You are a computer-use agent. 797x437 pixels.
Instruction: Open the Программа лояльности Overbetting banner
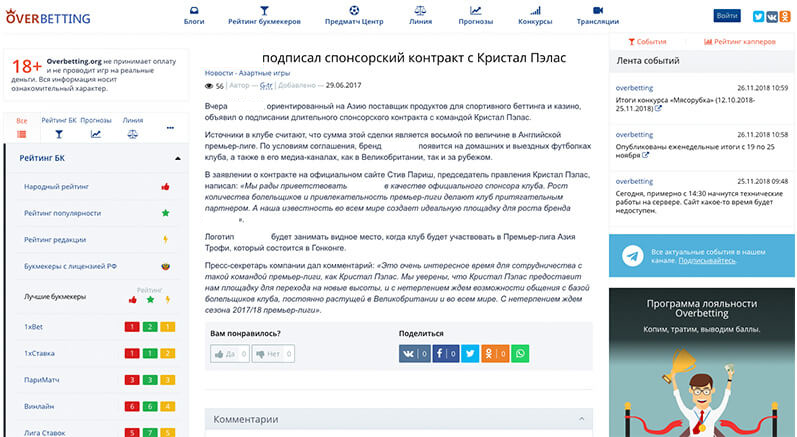701,362
